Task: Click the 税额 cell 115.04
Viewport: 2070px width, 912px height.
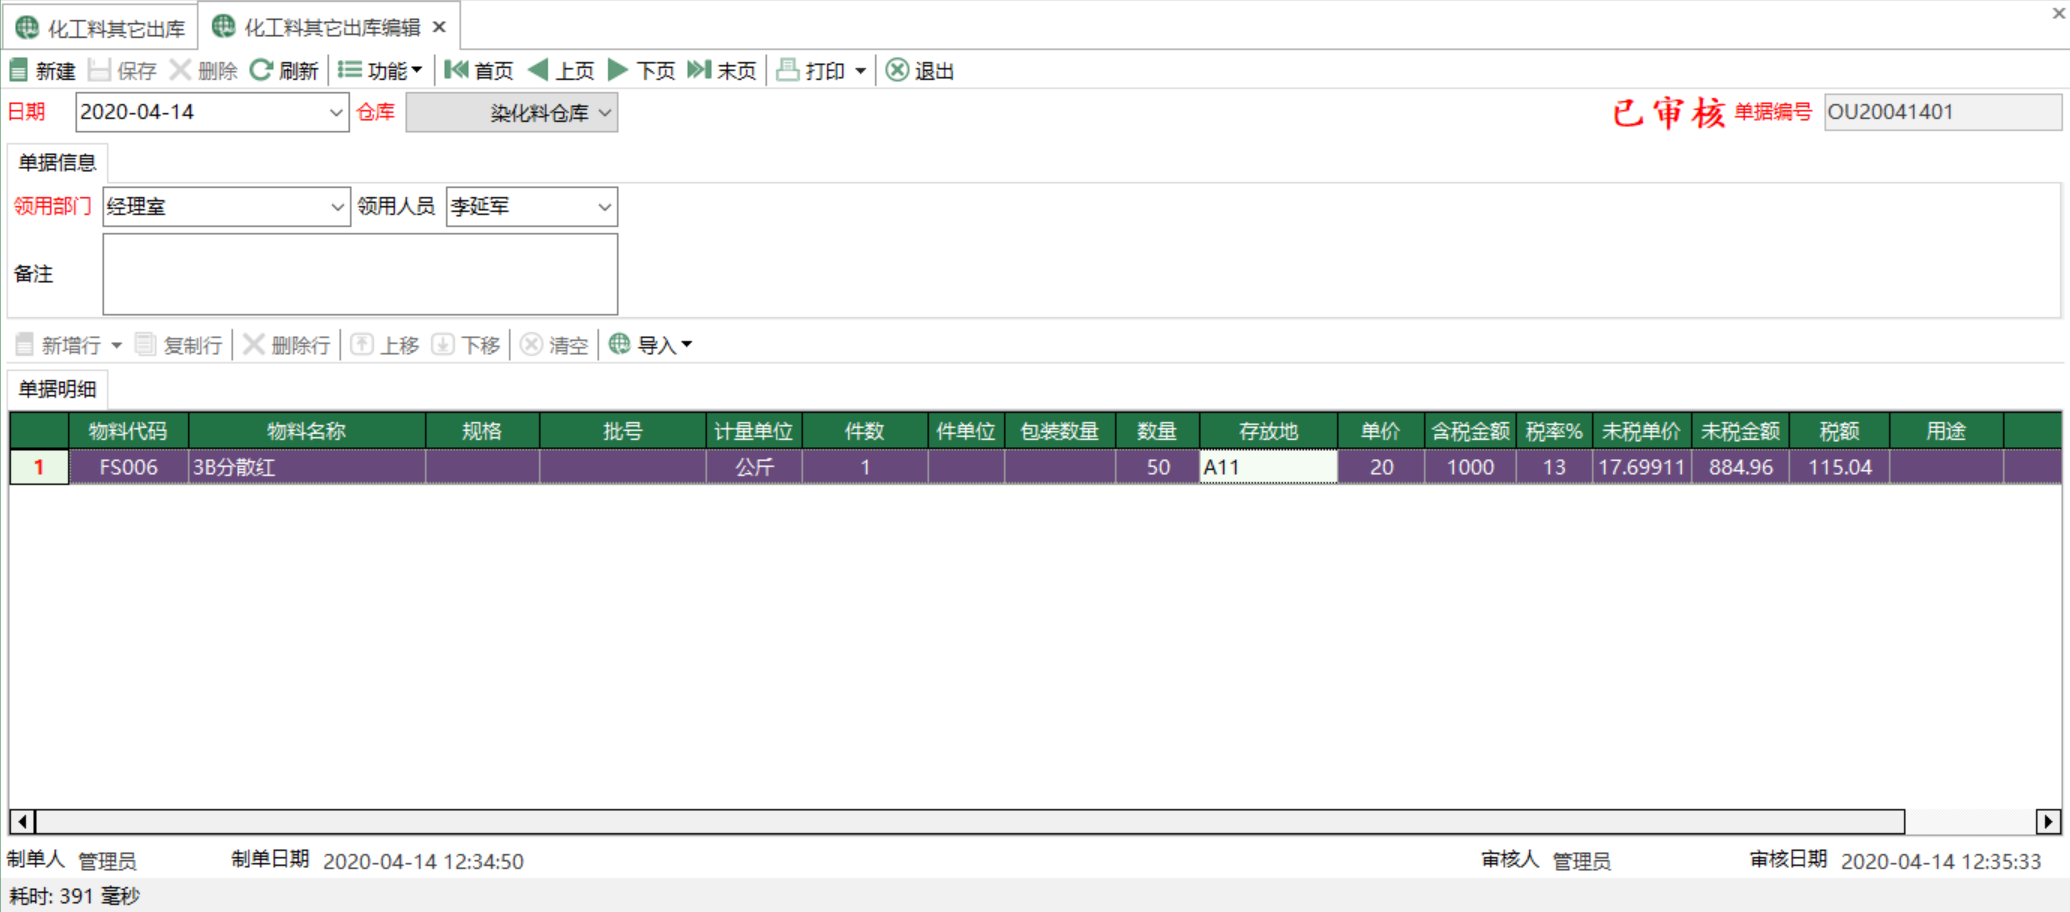Action: coord(1839,467)
